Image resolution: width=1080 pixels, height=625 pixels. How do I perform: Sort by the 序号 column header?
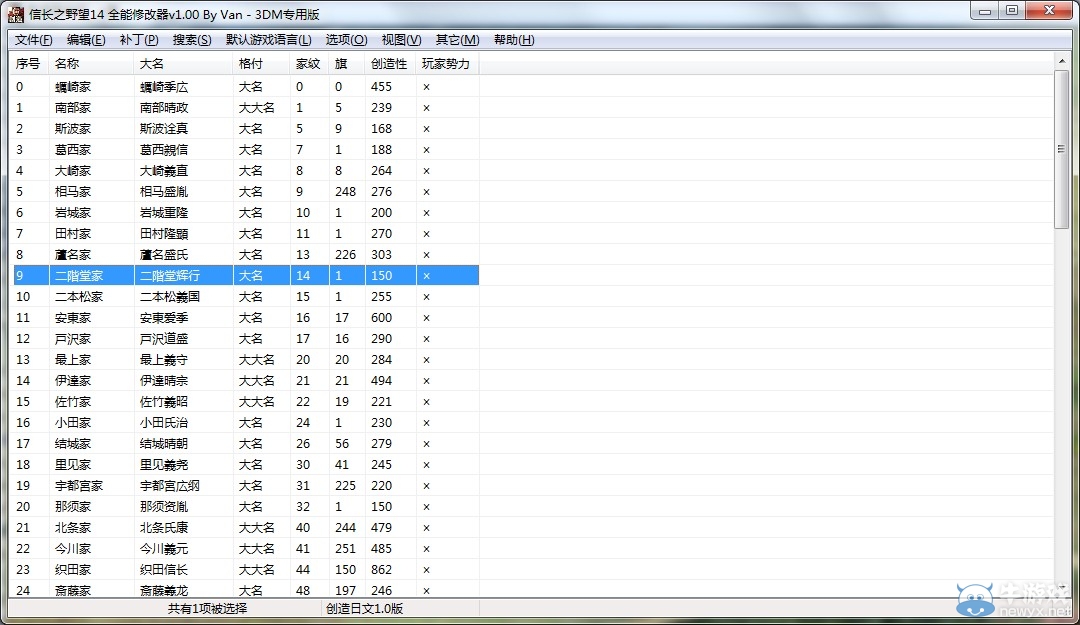coord(31,63)
